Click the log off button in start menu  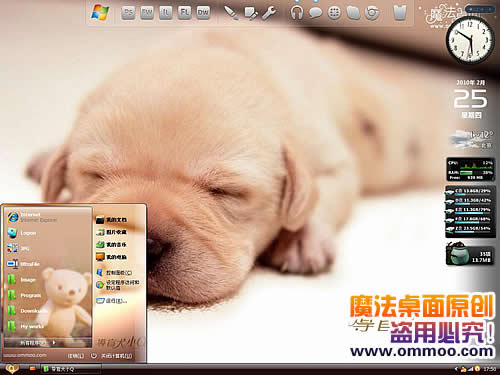coord(76,356)
